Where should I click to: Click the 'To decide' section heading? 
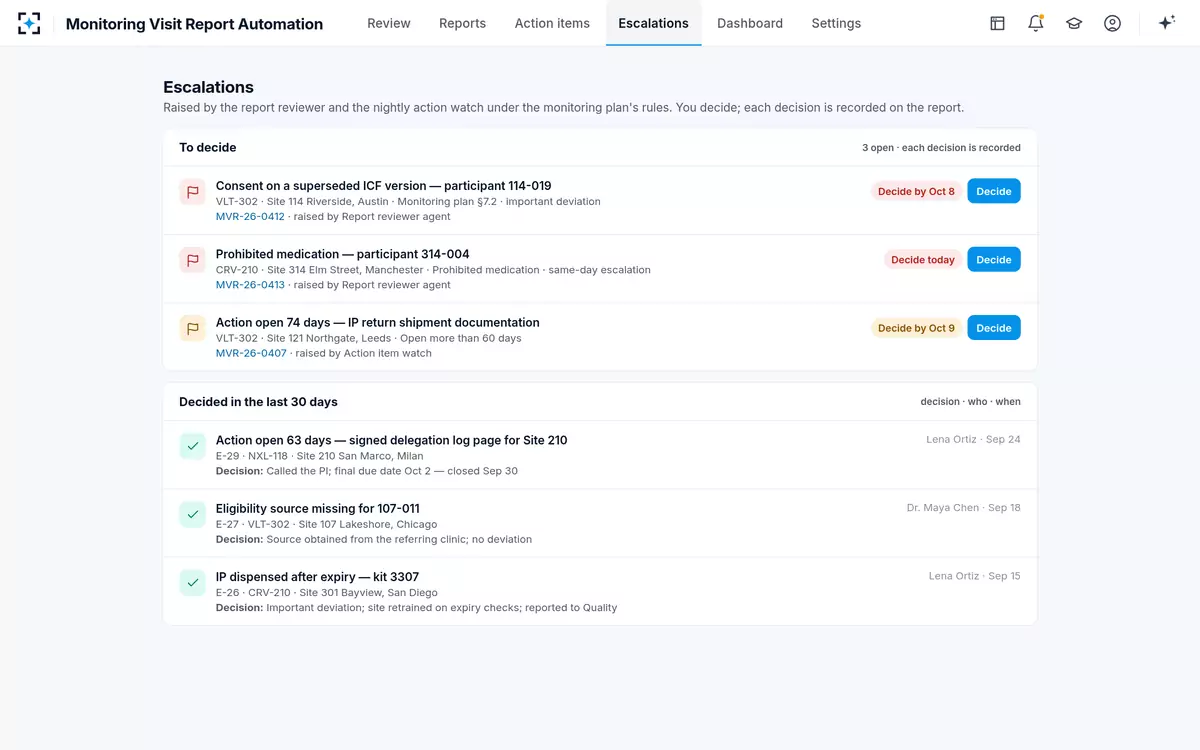coord(208,147)
